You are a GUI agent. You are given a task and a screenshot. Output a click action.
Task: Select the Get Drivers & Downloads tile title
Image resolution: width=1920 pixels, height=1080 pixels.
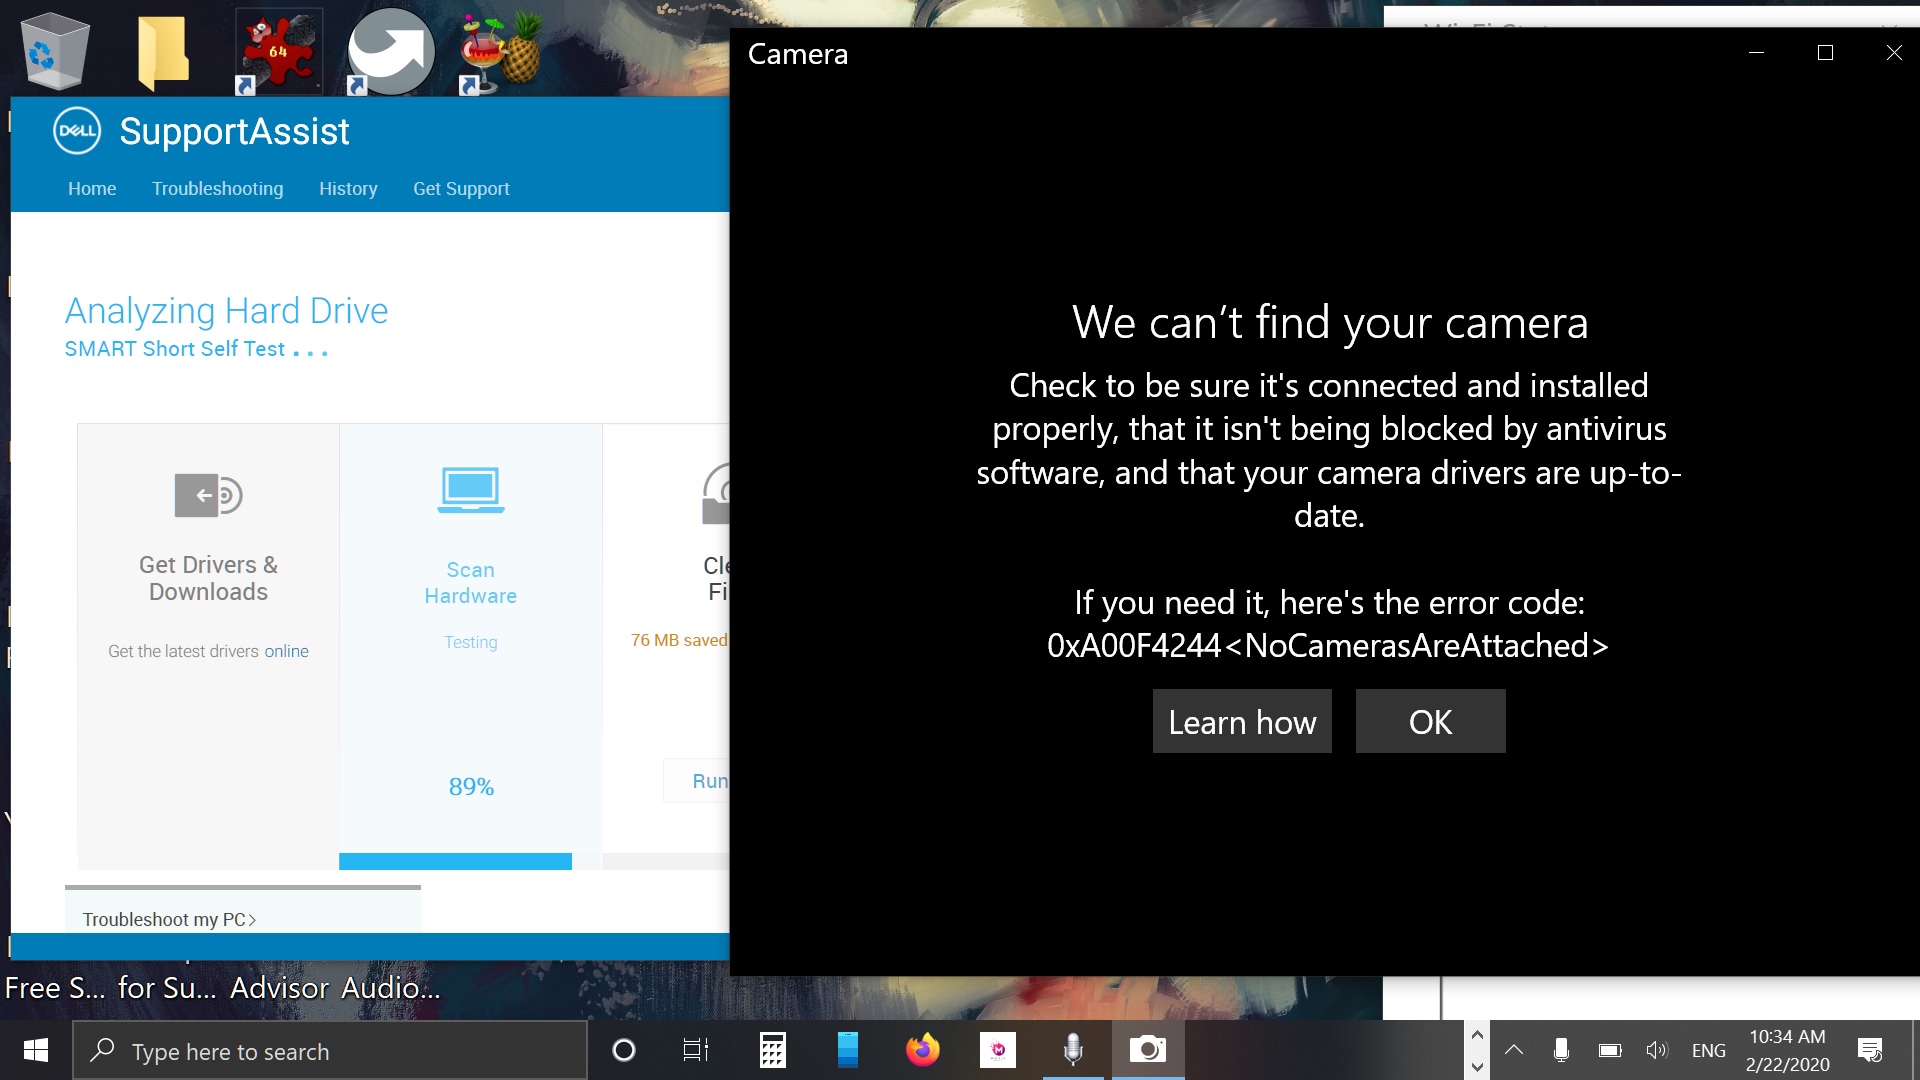point(208,578)
